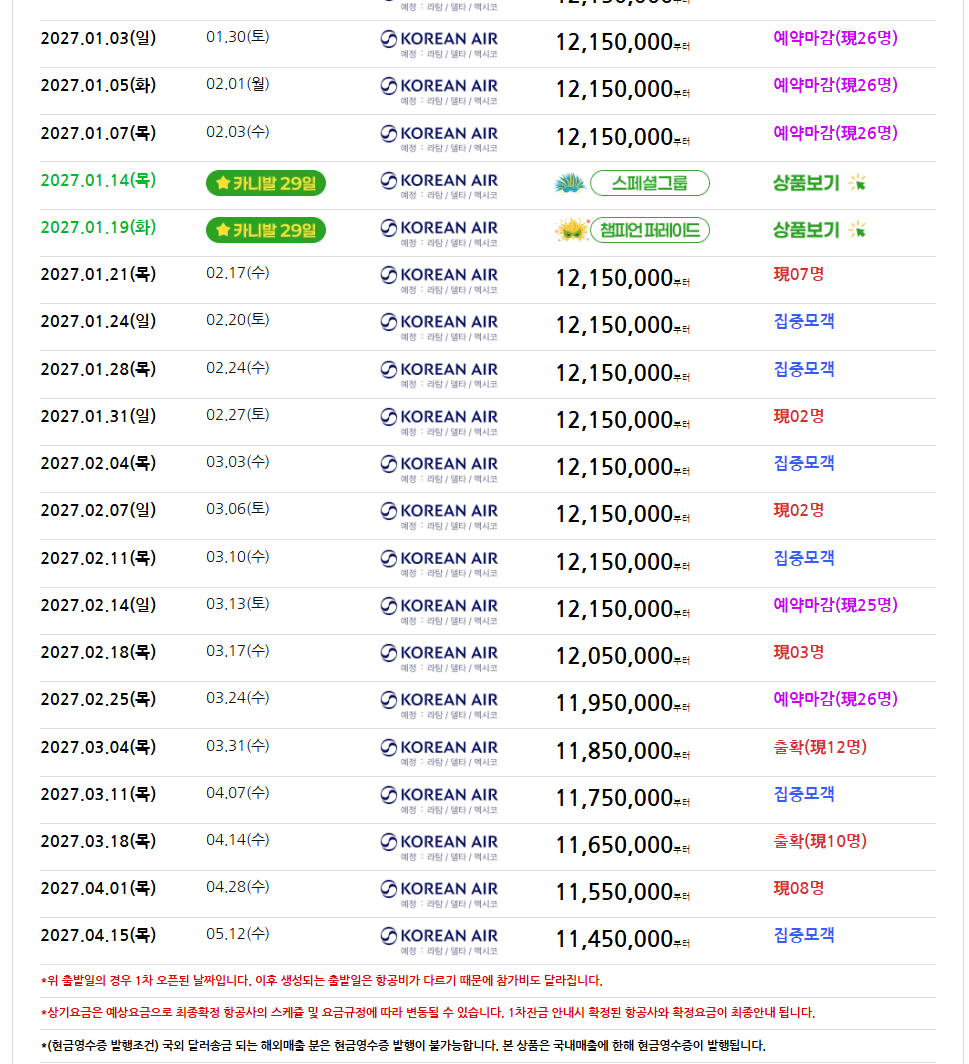969x1064 pixels.
Task: Click the sparkle cursor icon next to 상품보기 on 01.14 row
Action: click(858, 183)
